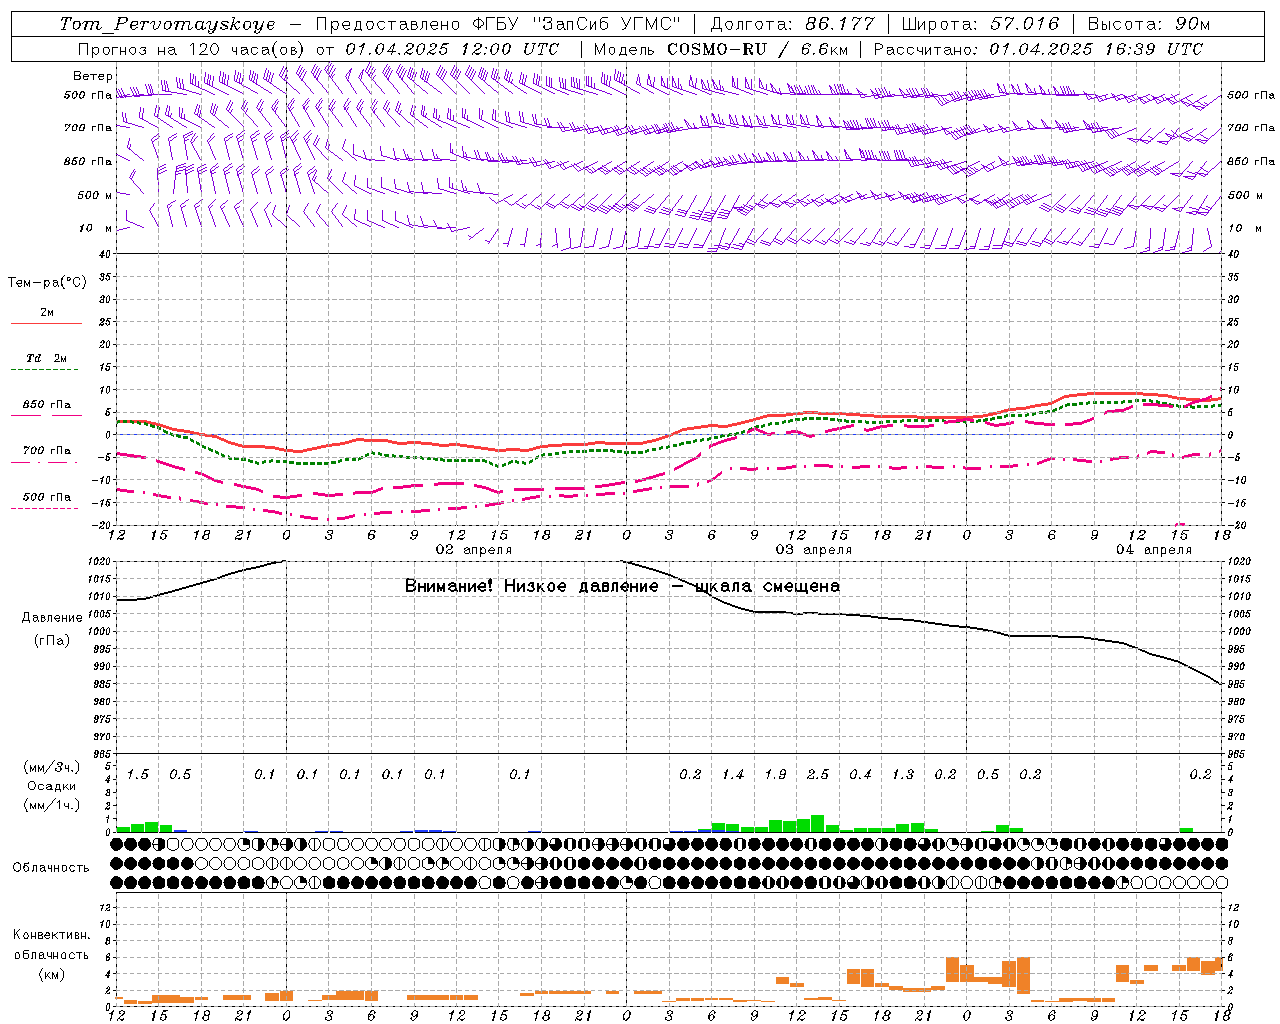Click the latitude value Широта: 57.016

coord(980,24)
